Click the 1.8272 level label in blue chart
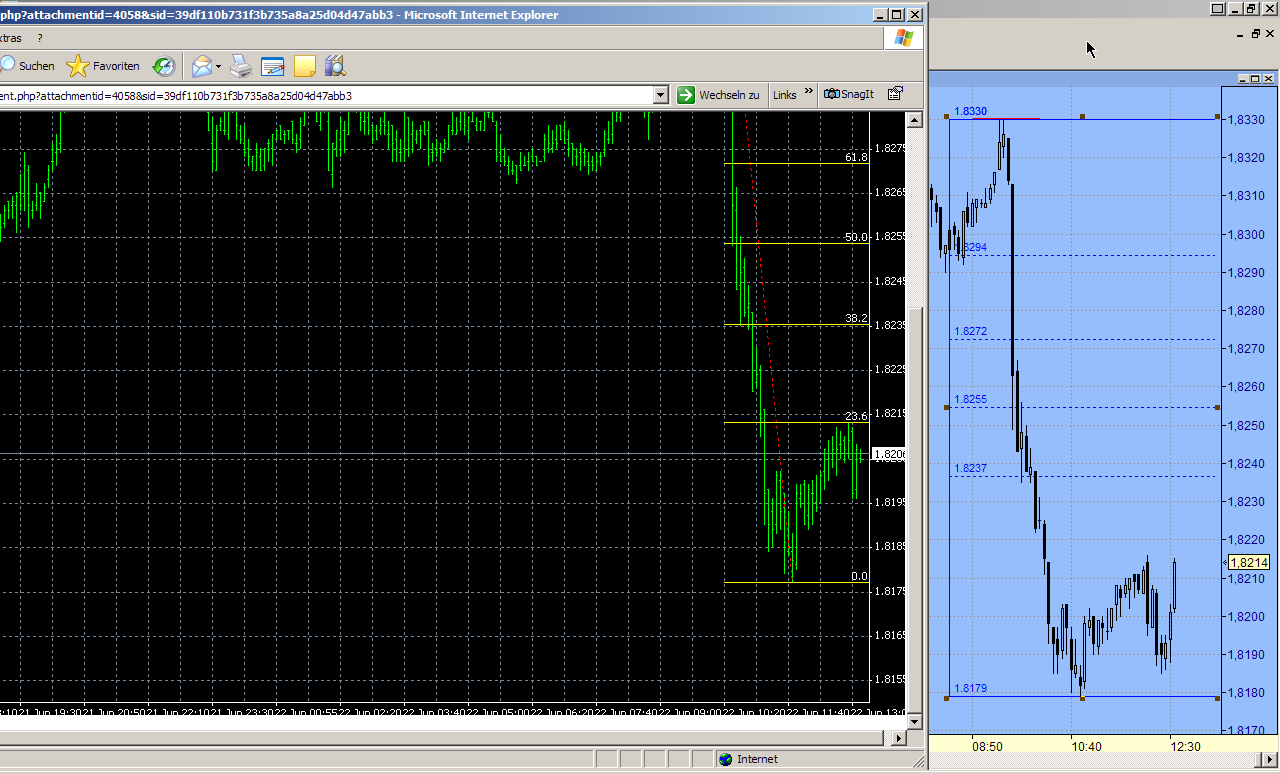This screenshot has height=774, width=1280. coord(970,331)
